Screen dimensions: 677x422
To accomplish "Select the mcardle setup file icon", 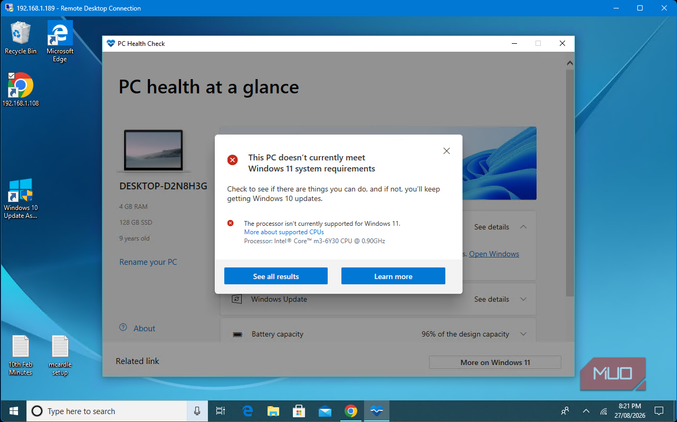I will click(60, 355).
